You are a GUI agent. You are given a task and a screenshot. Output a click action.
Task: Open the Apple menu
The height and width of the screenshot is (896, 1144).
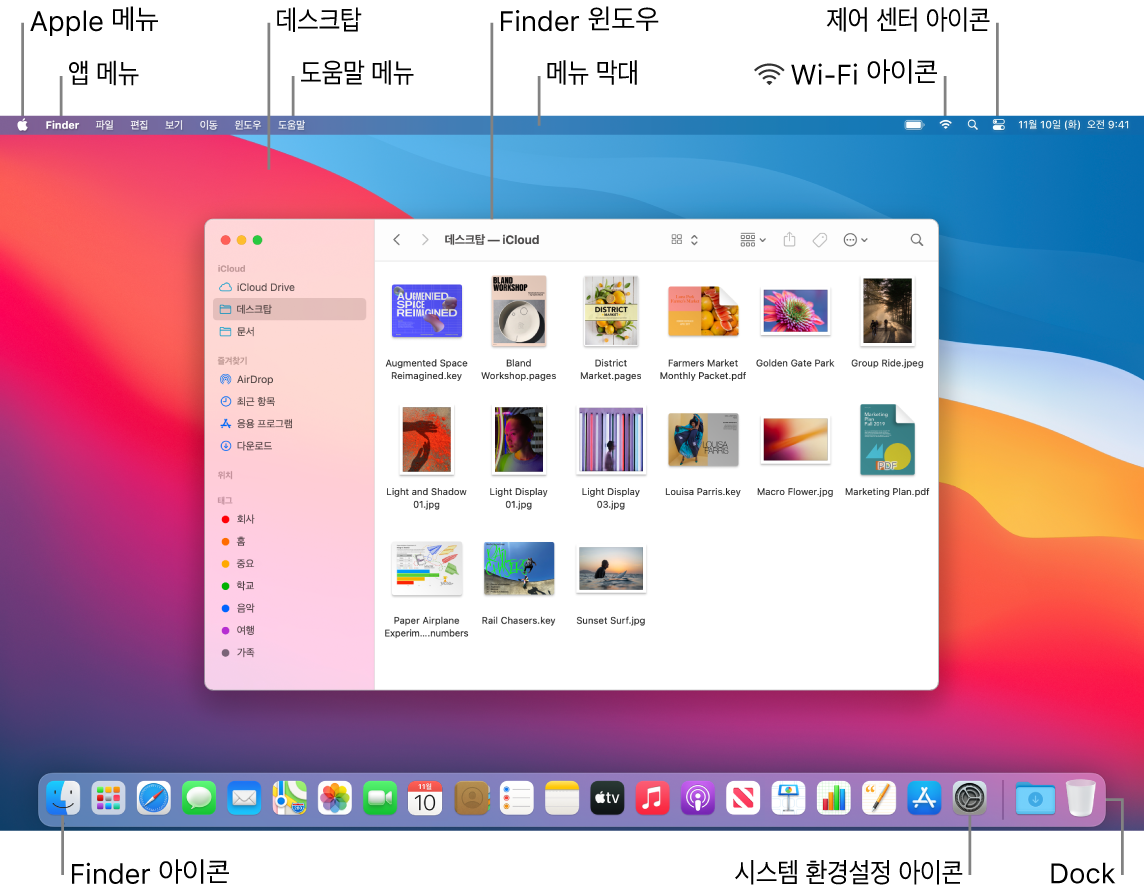21,124
